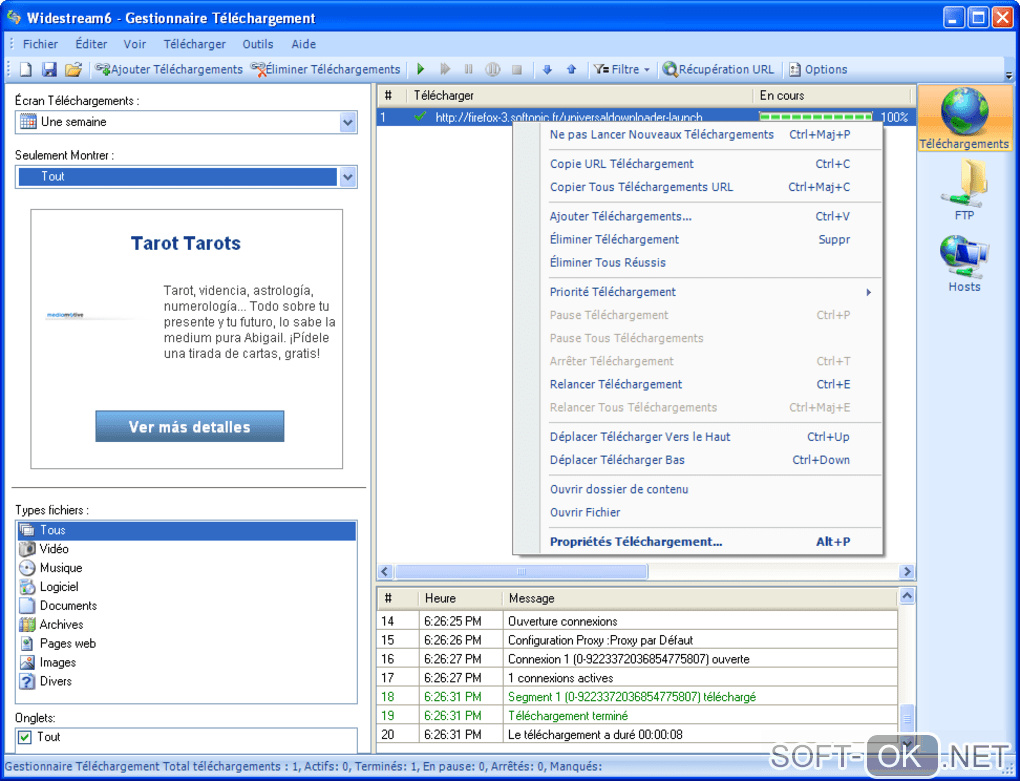Screen dimensions: 1020x781
Task: Expand Priorité Téléchargement submenu
Action: pyautogui.click(x=697, y=292)
